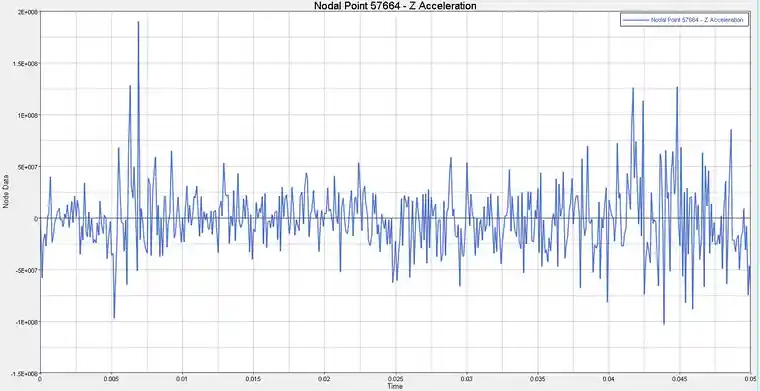Select the legend entry Nodal Point 57664 - Z Acceleration

684,20
